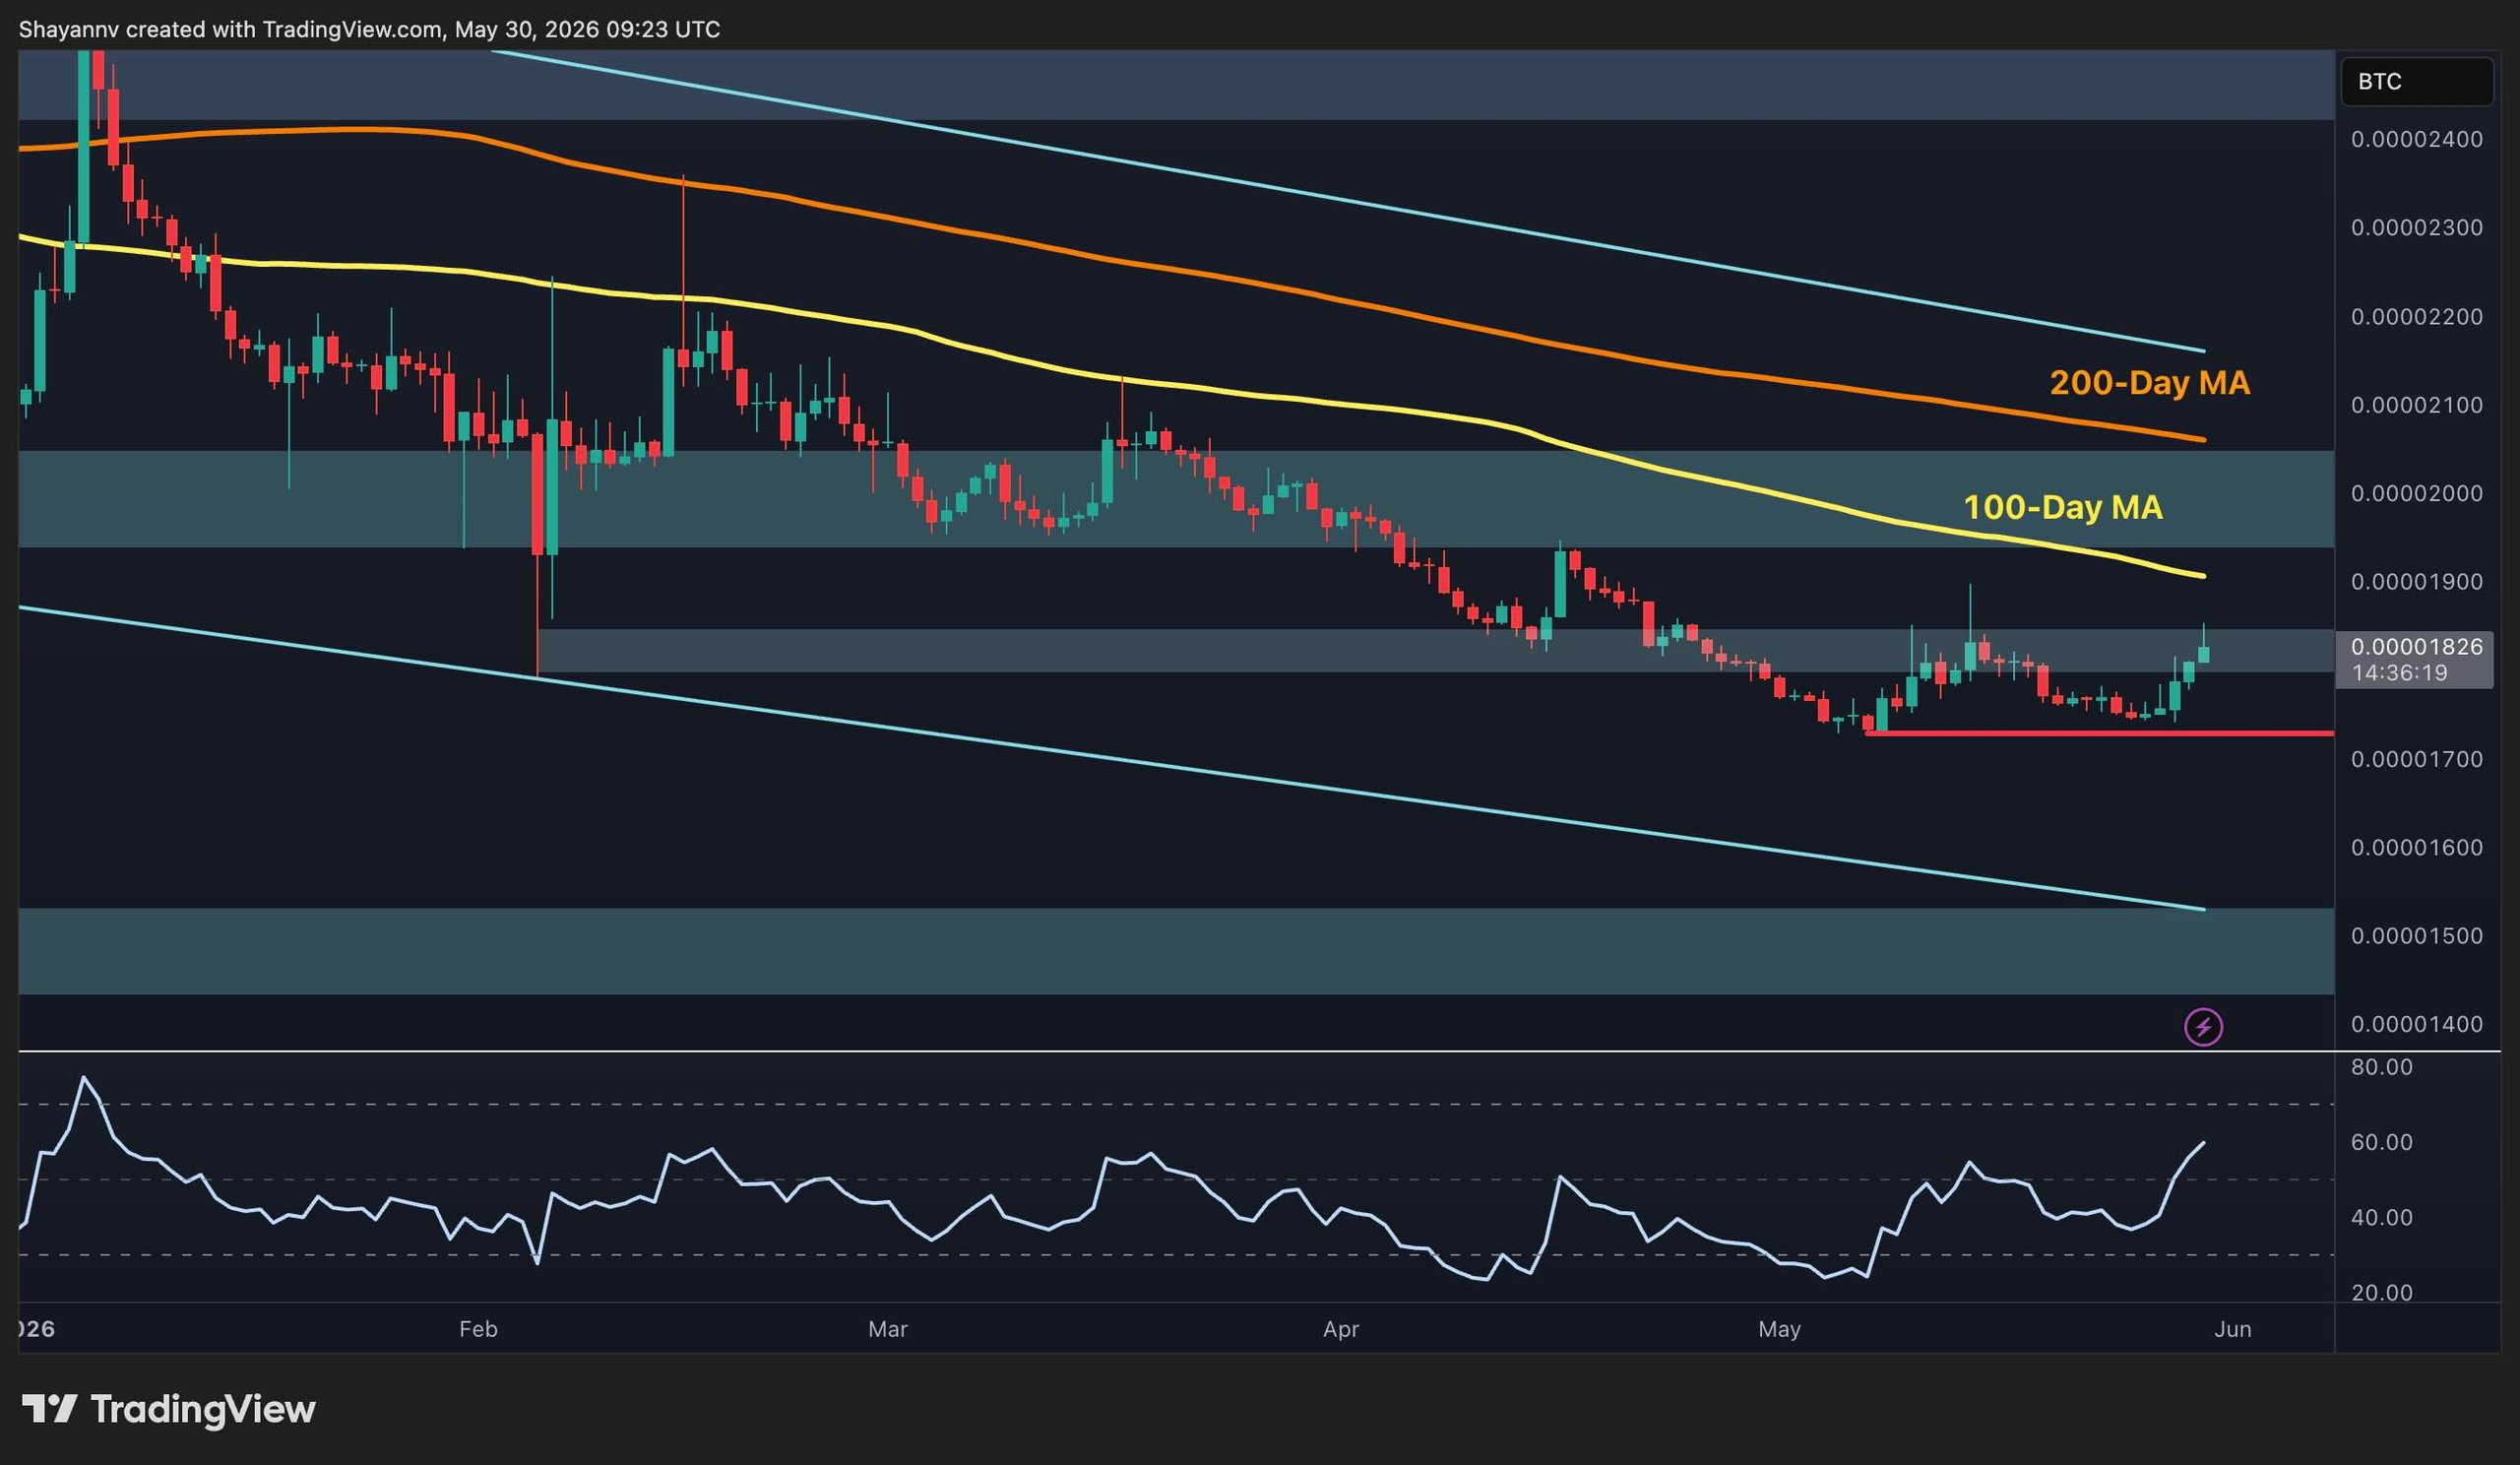
Task: Click the TradingView logo
Action: (168, 1409)
